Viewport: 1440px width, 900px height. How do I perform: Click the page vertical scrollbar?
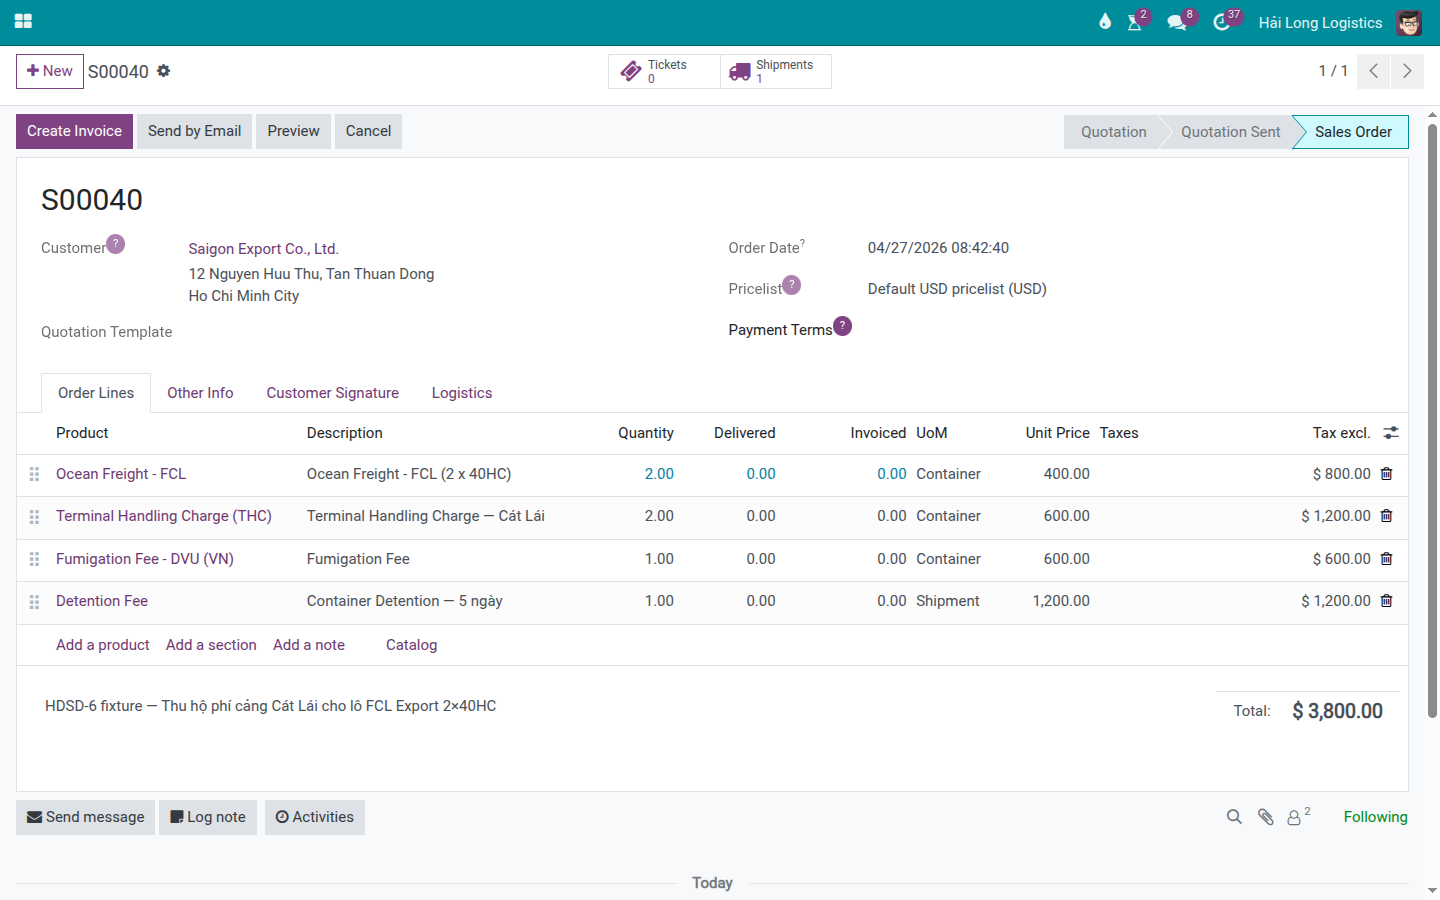point(1432,420)
